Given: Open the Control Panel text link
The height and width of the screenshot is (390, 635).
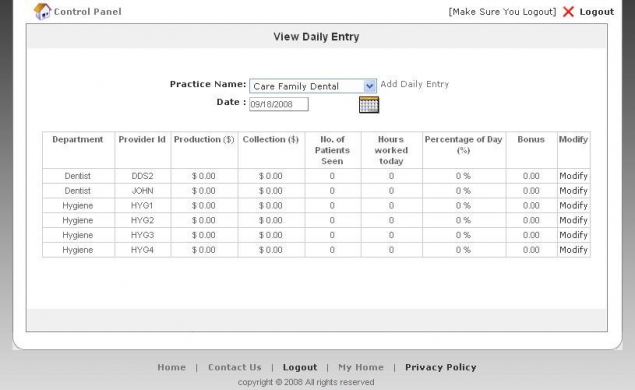Looking at the screenshot, I should point(87,12).
